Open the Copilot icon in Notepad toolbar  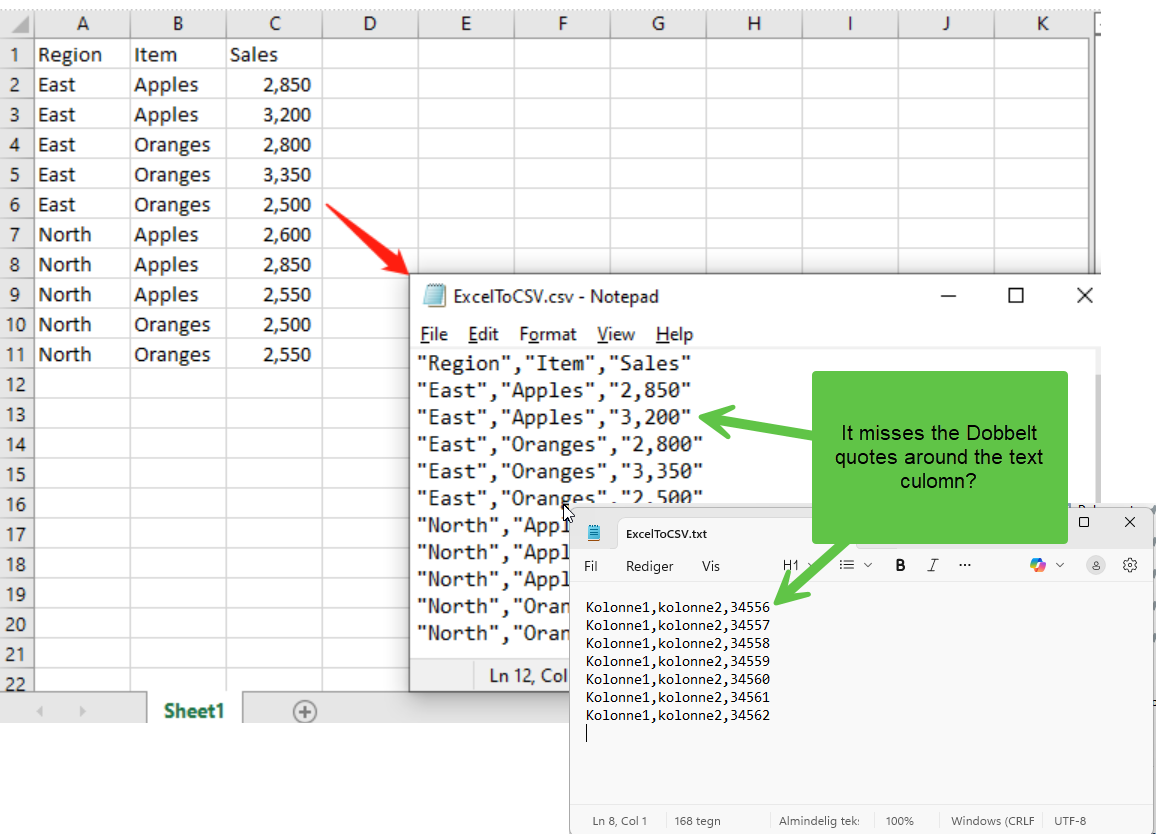point(1038,566)
